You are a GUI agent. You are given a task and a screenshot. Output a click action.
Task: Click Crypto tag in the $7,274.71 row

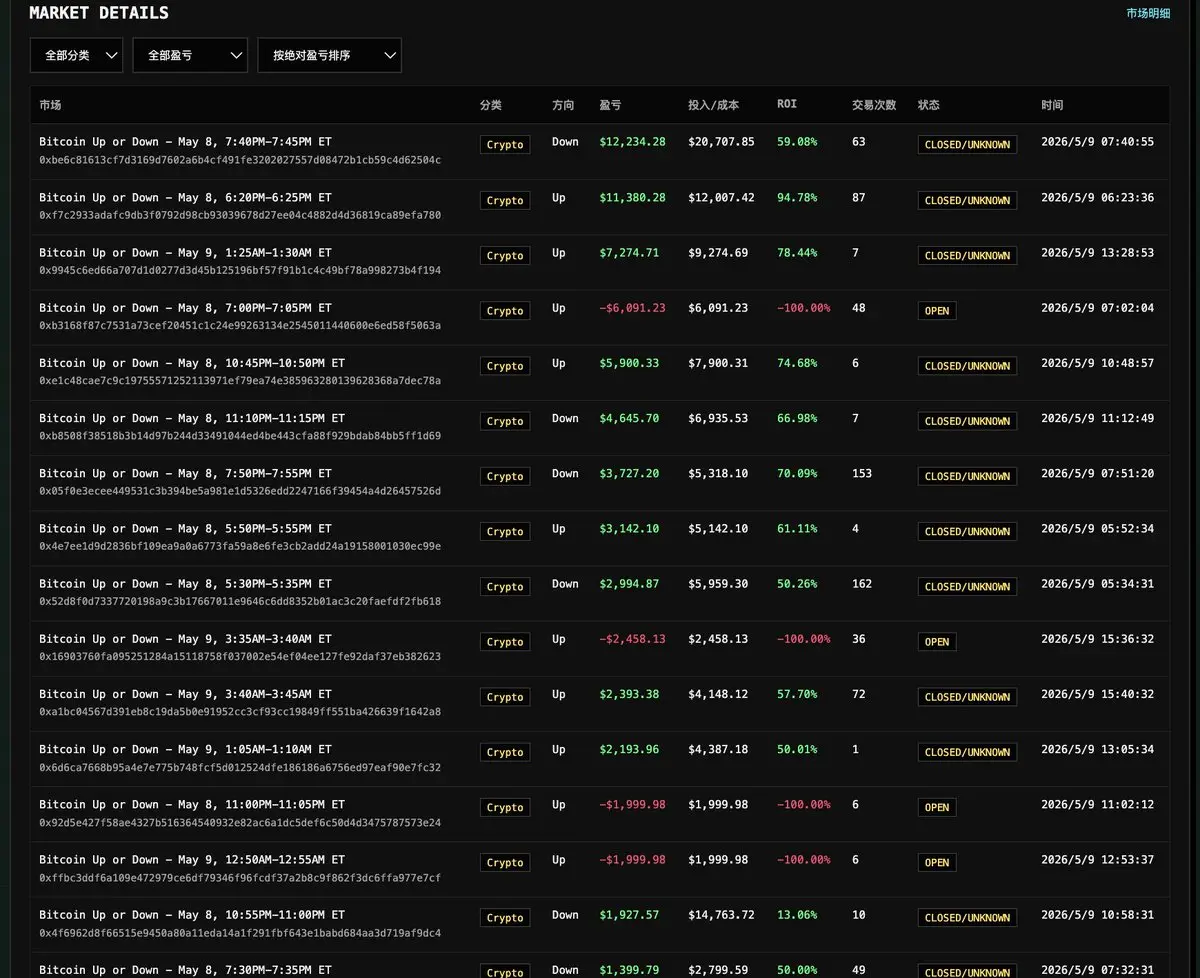tap(505, 255)
